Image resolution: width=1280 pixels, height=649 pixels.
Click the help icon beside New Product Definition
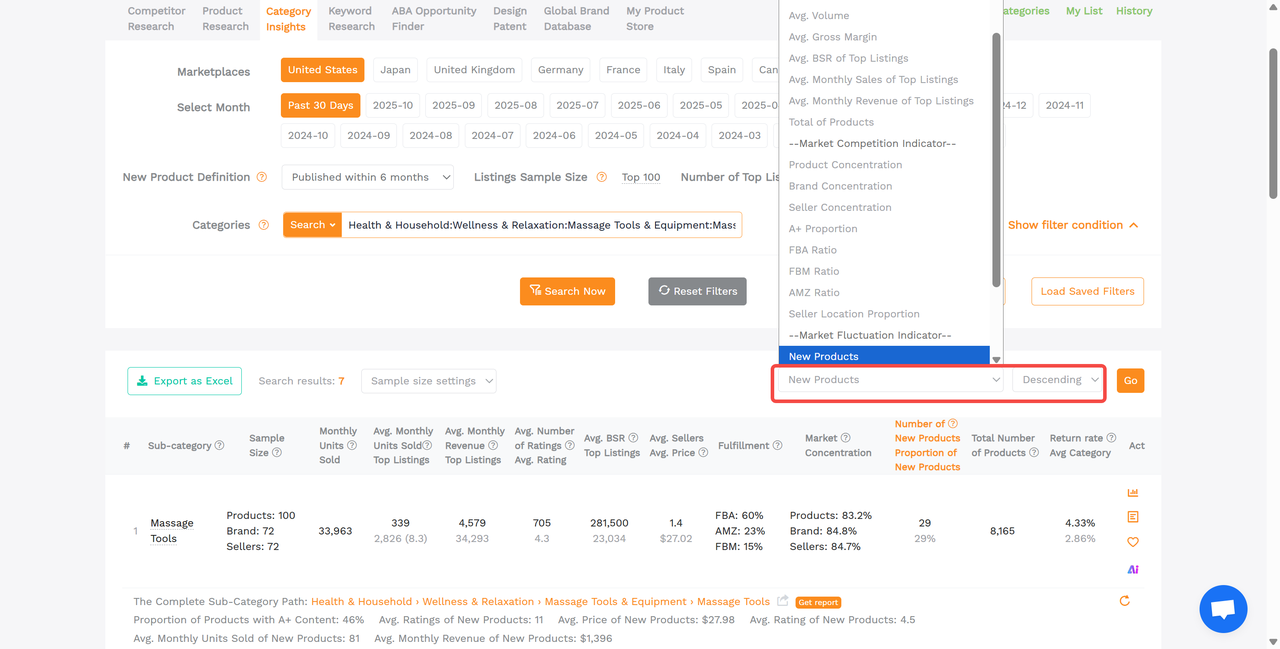262,176
